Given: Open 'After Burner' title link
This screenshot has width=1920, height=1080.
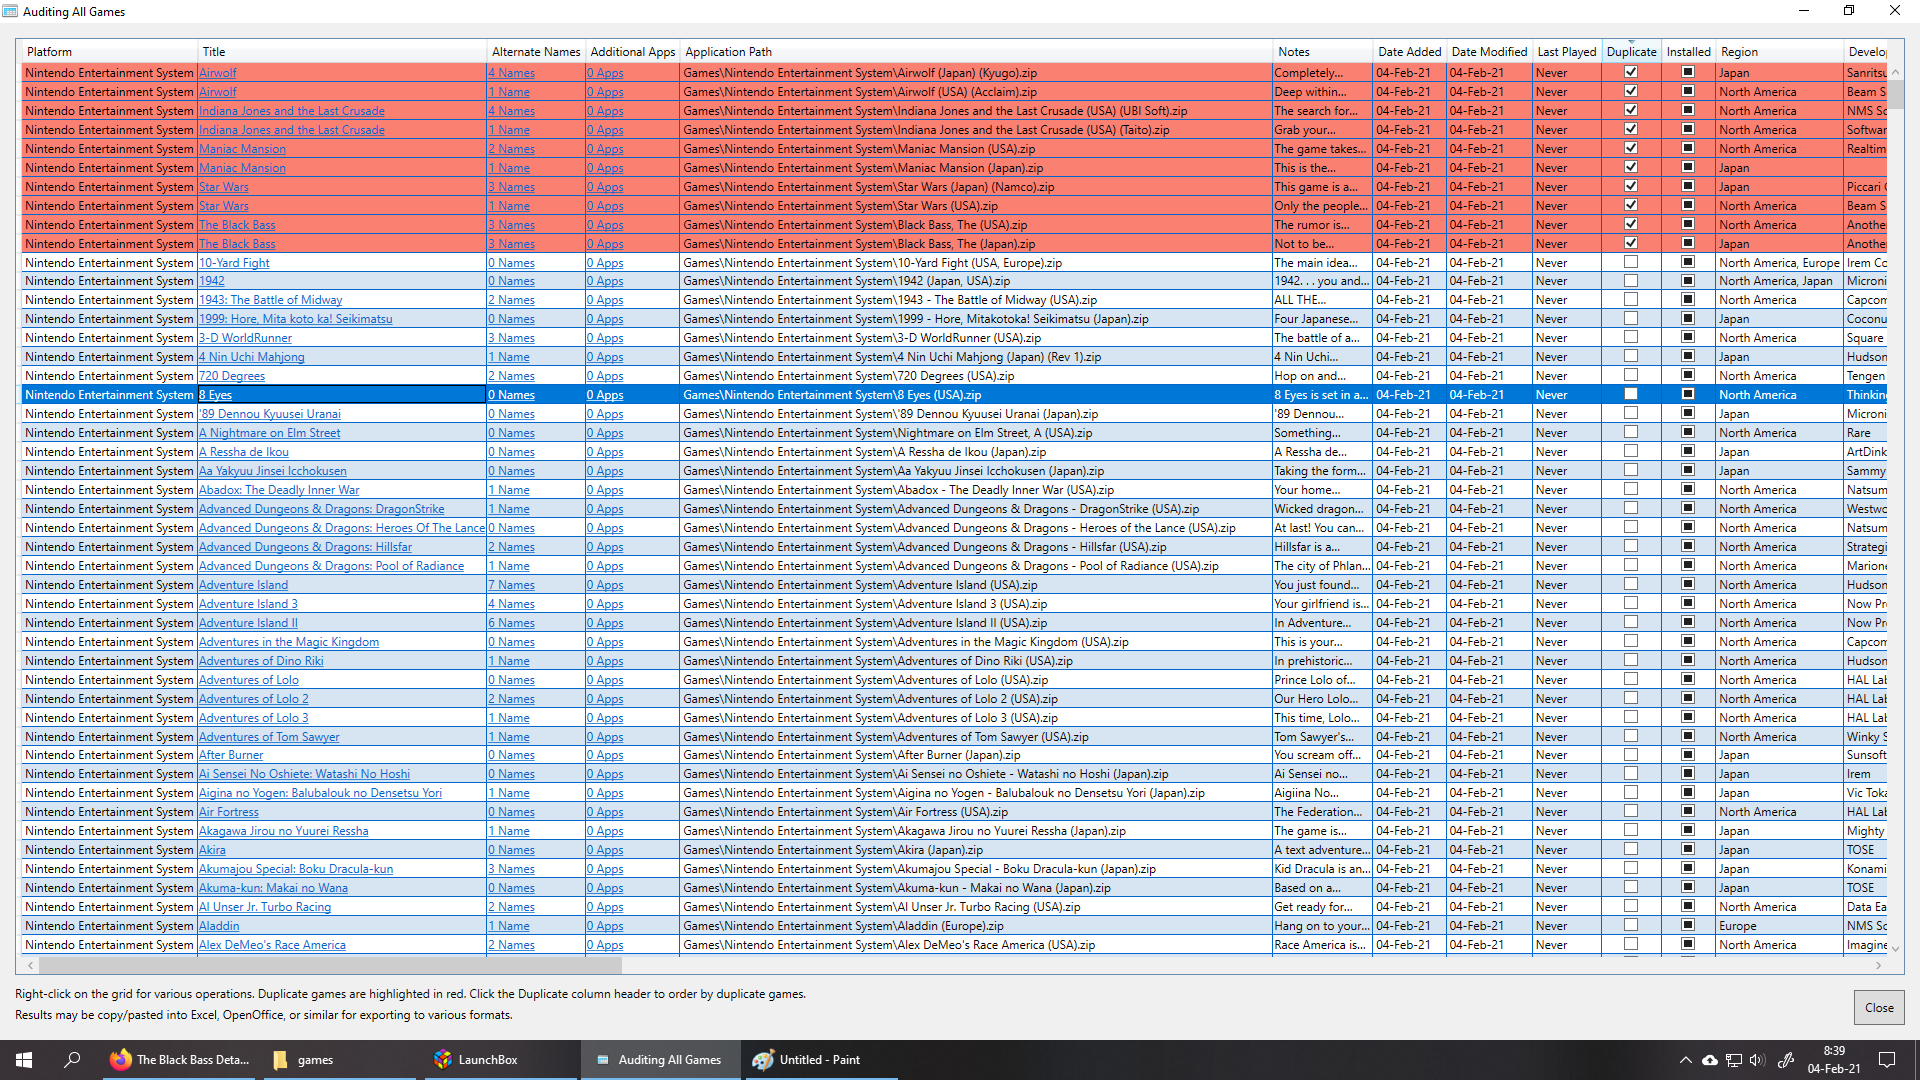Looking at the screenshot, I should pos(231,755).
